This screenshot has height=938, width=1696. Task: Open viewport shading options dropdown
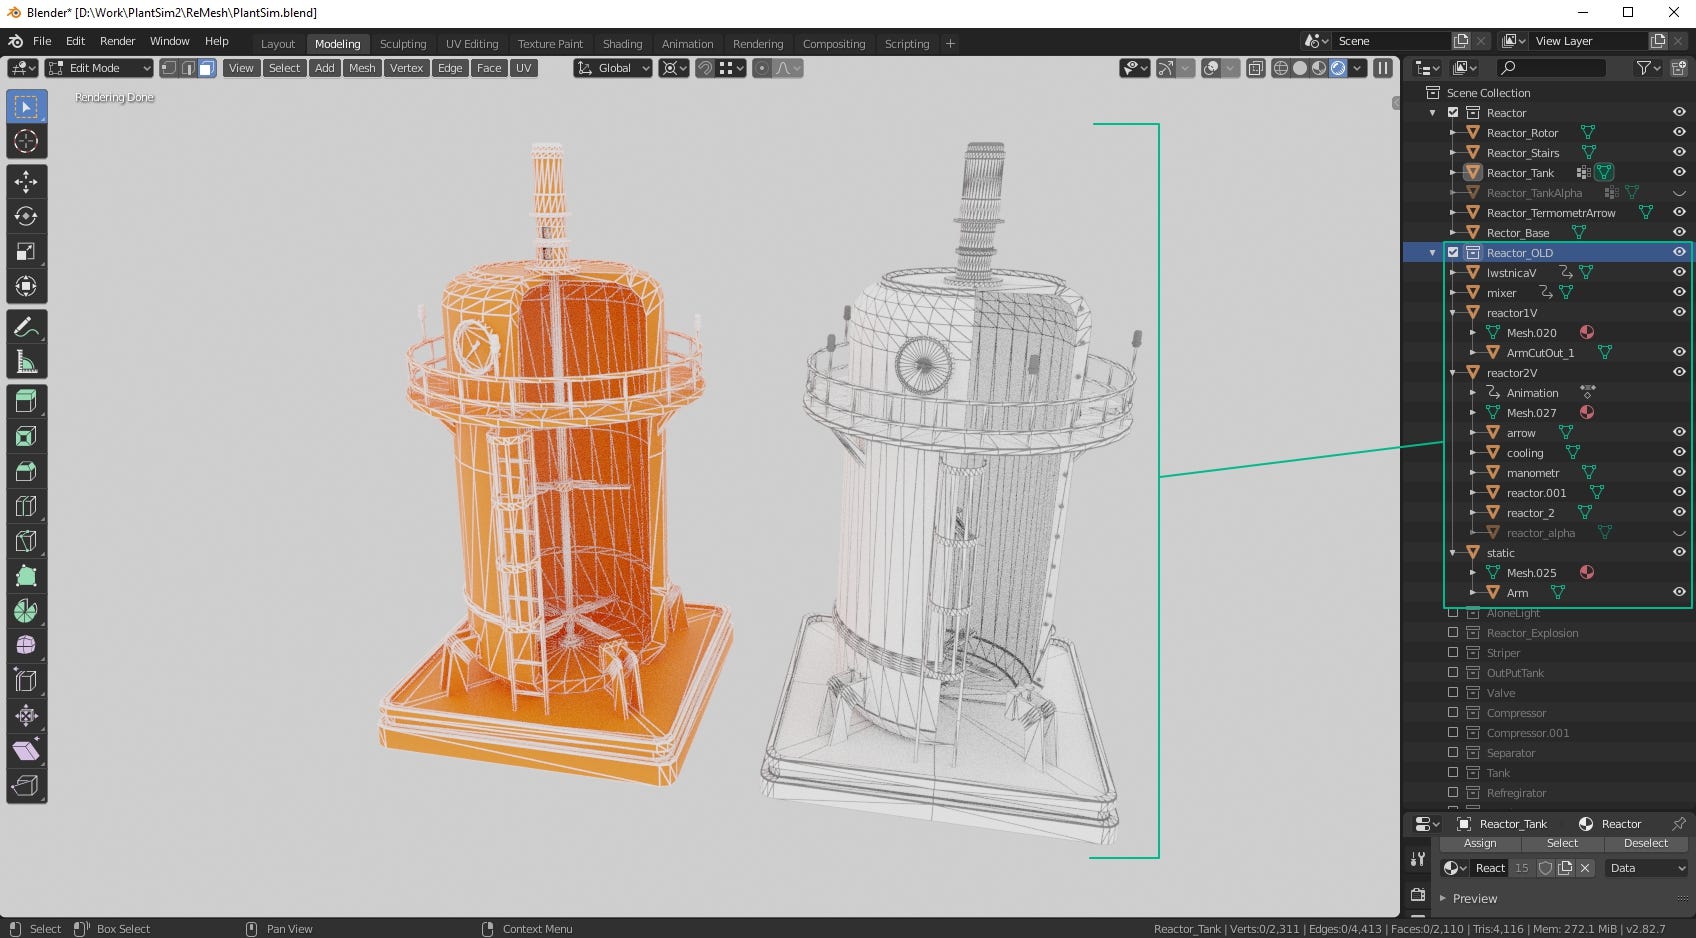point(1357,68)
